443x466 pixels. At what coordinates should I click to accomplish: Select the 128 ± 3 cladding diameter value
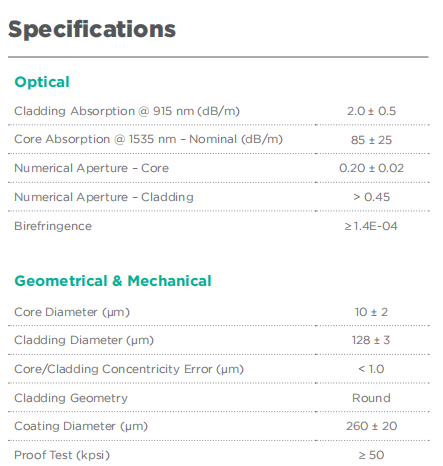click(x=371, y=340)
